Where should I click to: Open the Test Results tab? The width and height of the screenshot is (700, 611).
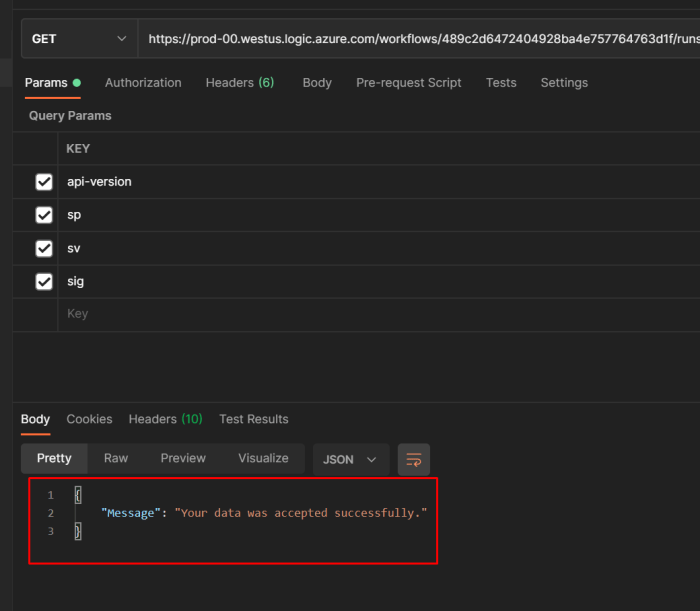pyautogui.click(x=254, y=419)
